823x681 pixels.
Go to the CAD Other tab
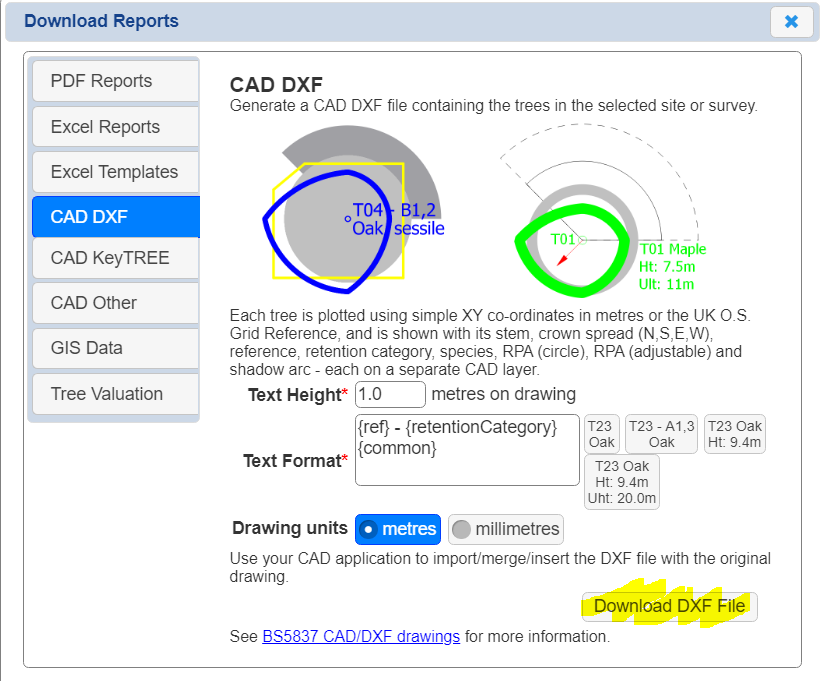(115, 303)
